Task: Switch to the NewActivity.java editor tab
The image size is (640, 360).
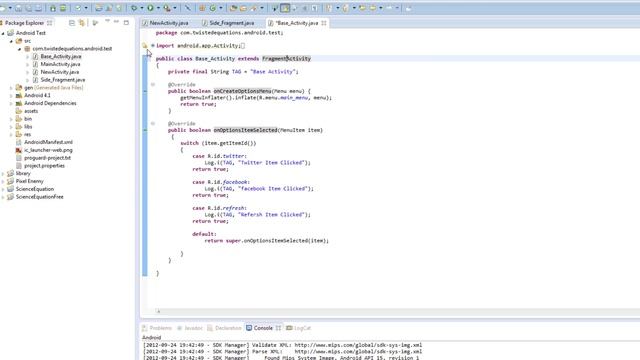Action: click(165, 23)
